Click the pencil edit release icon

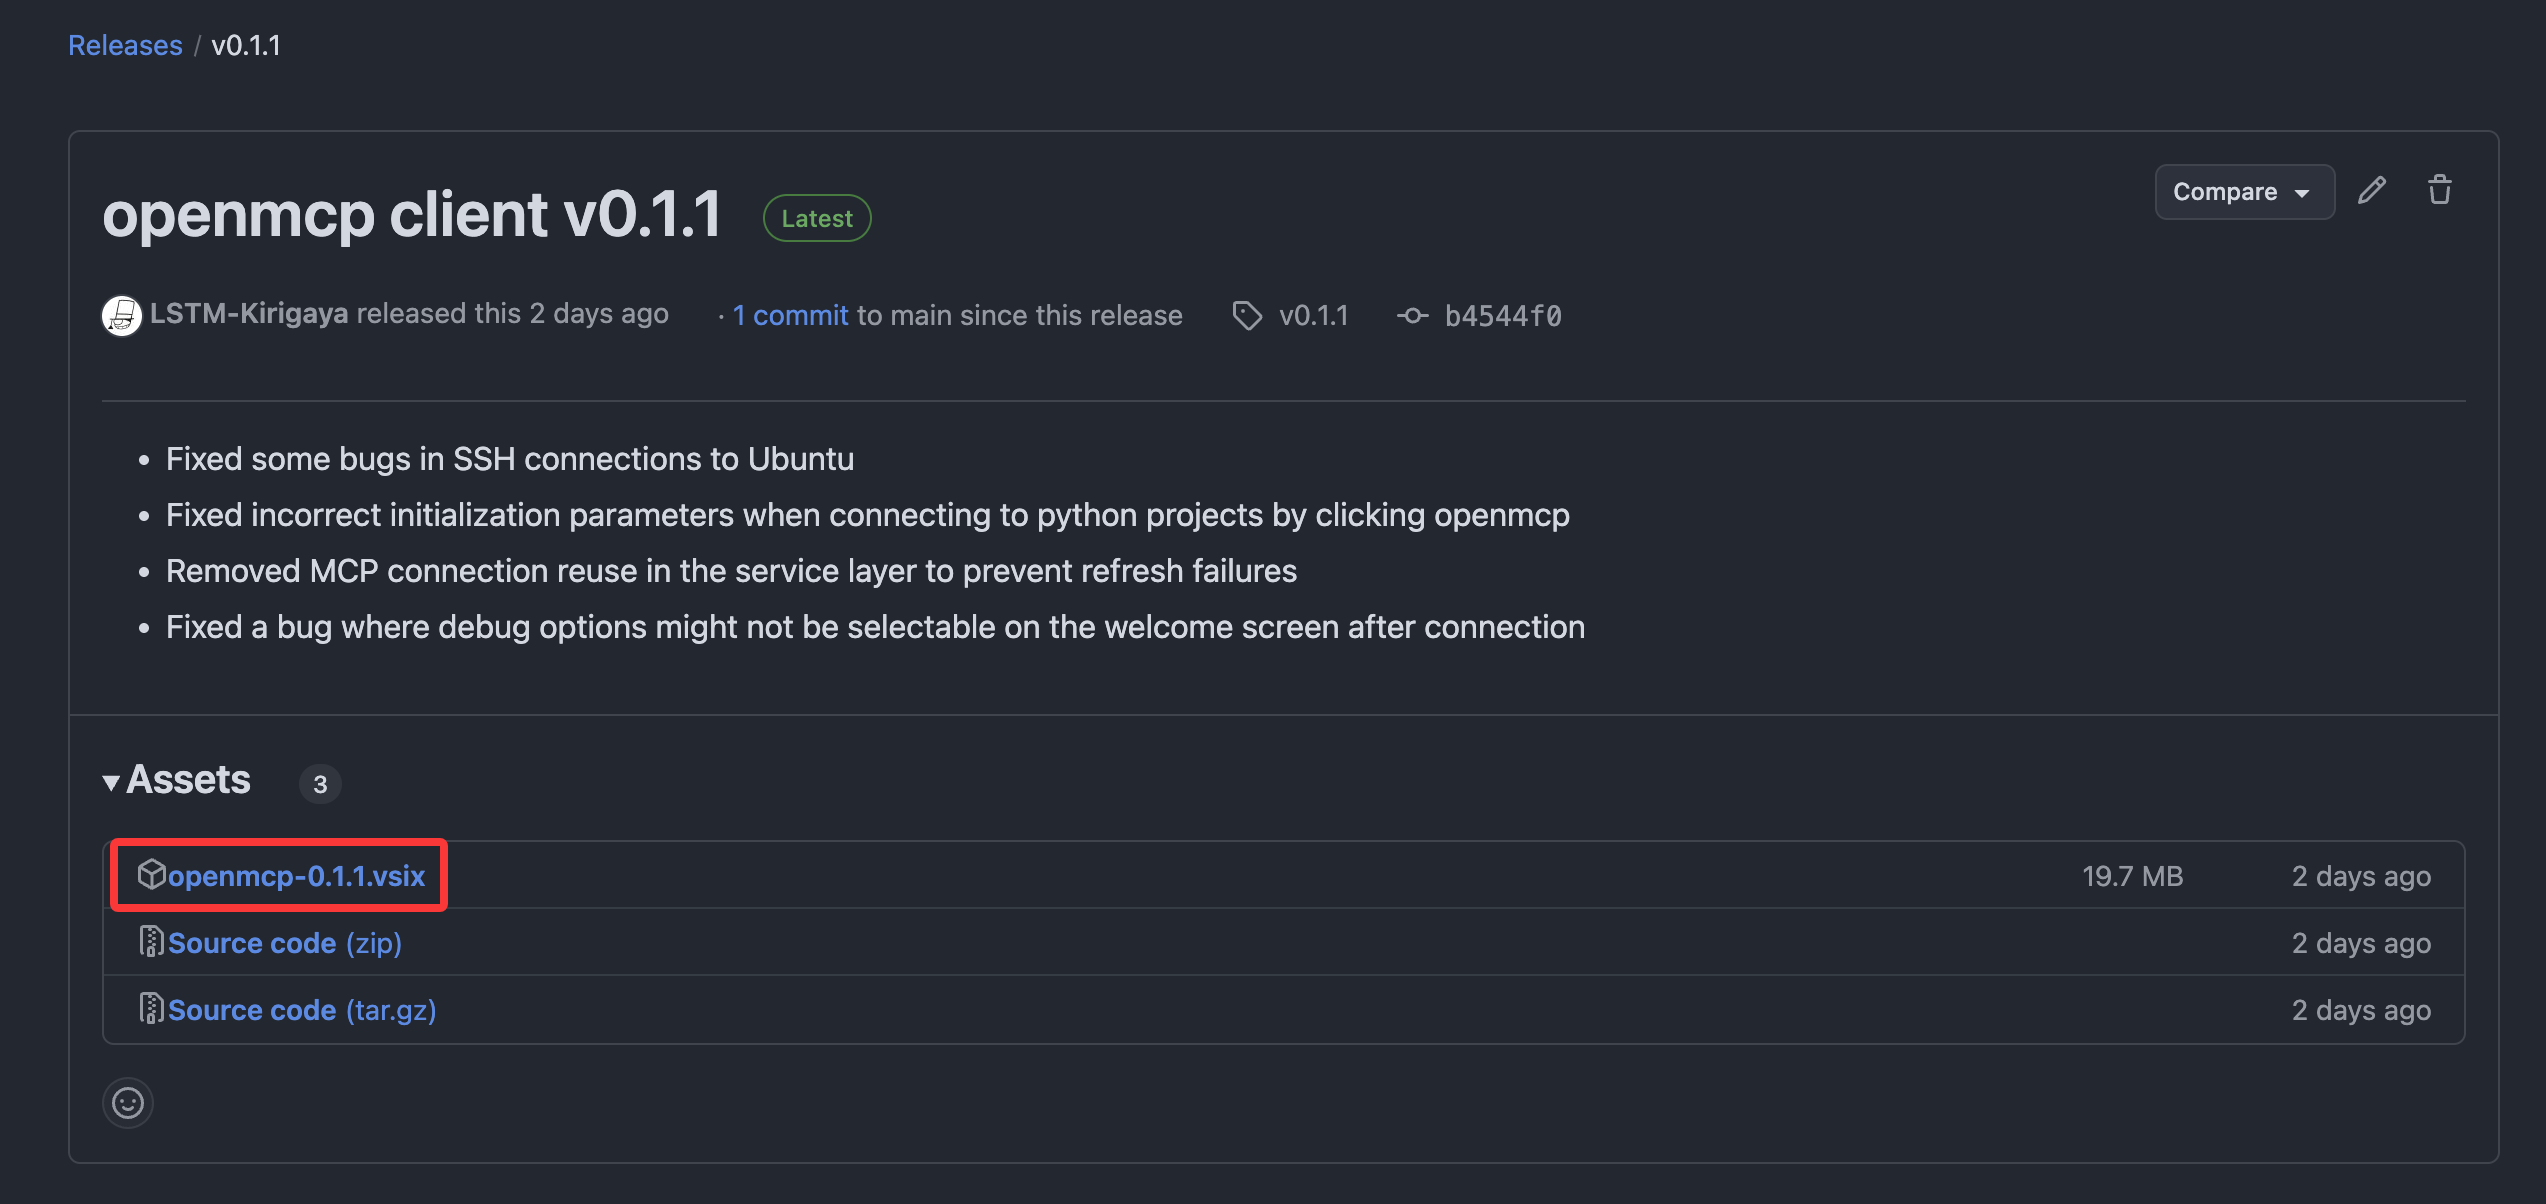pos(2371,190)
